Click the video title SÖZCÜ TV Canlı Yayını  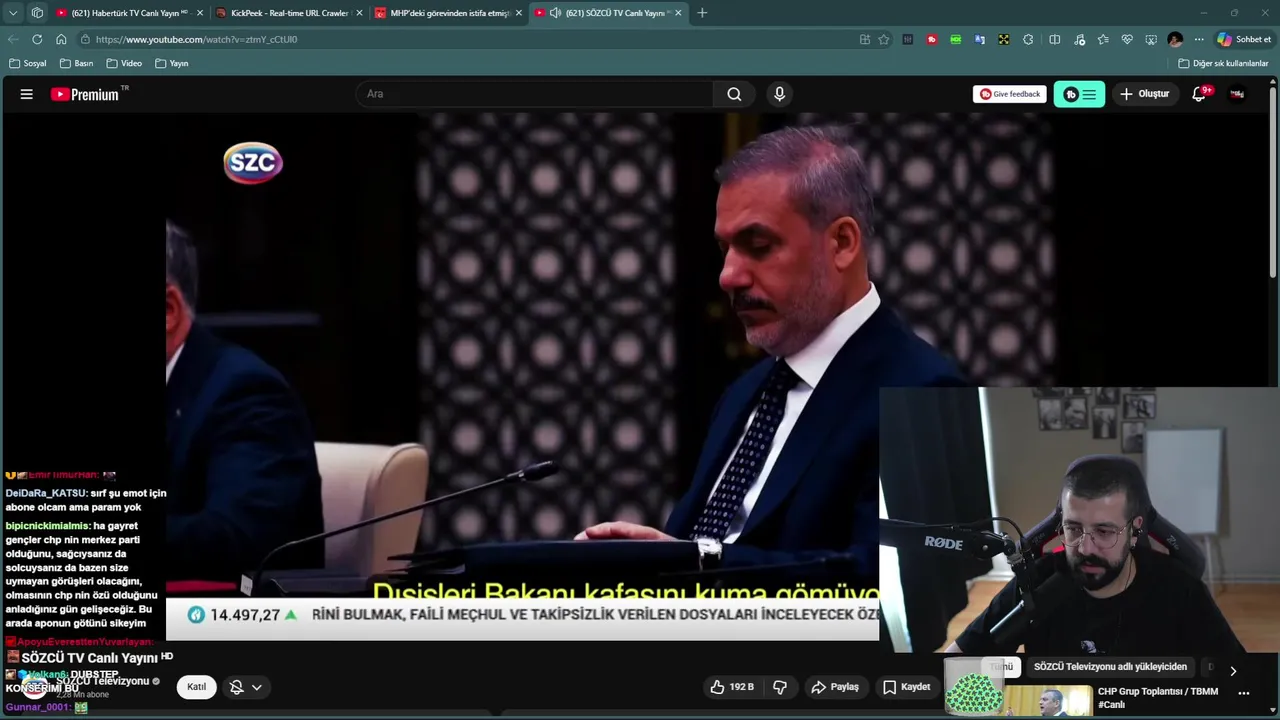(x=90, y=658)
